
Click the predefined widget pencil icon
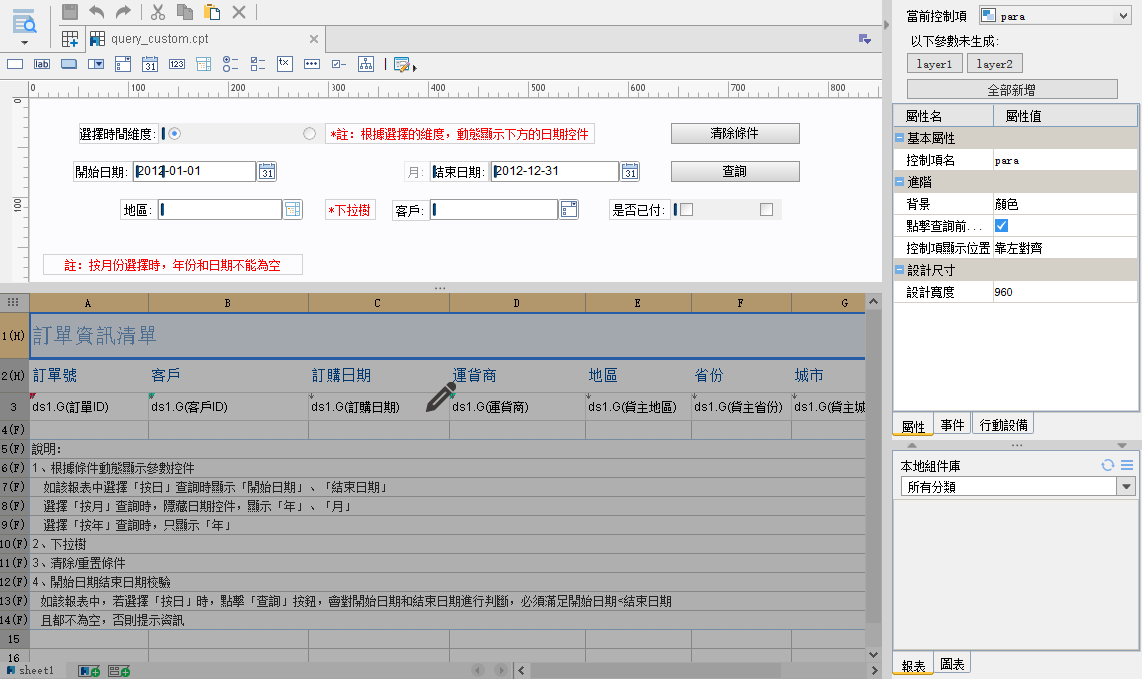[401, 65]
